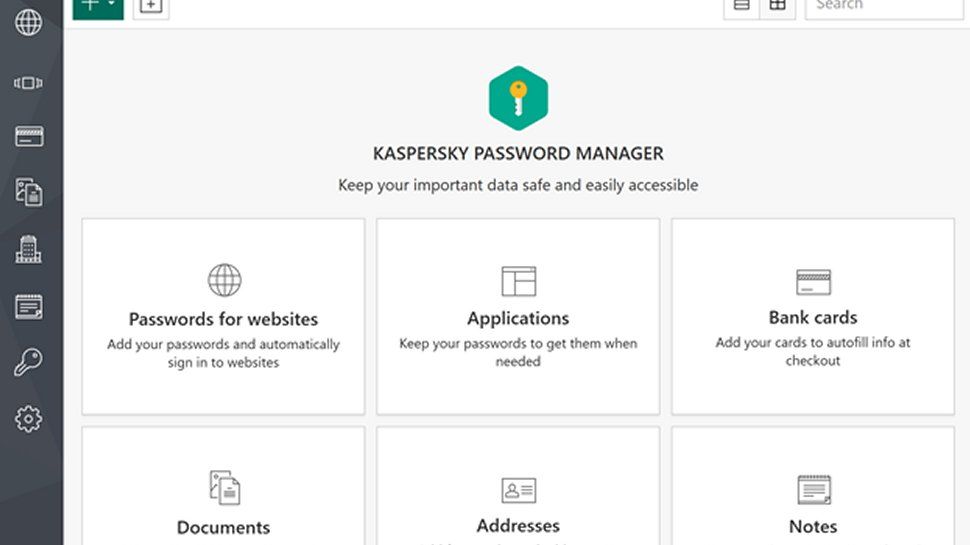Expand the Add button dropdown arrow
The height and width of the screenshot is (545, 970).
point(112,5)
